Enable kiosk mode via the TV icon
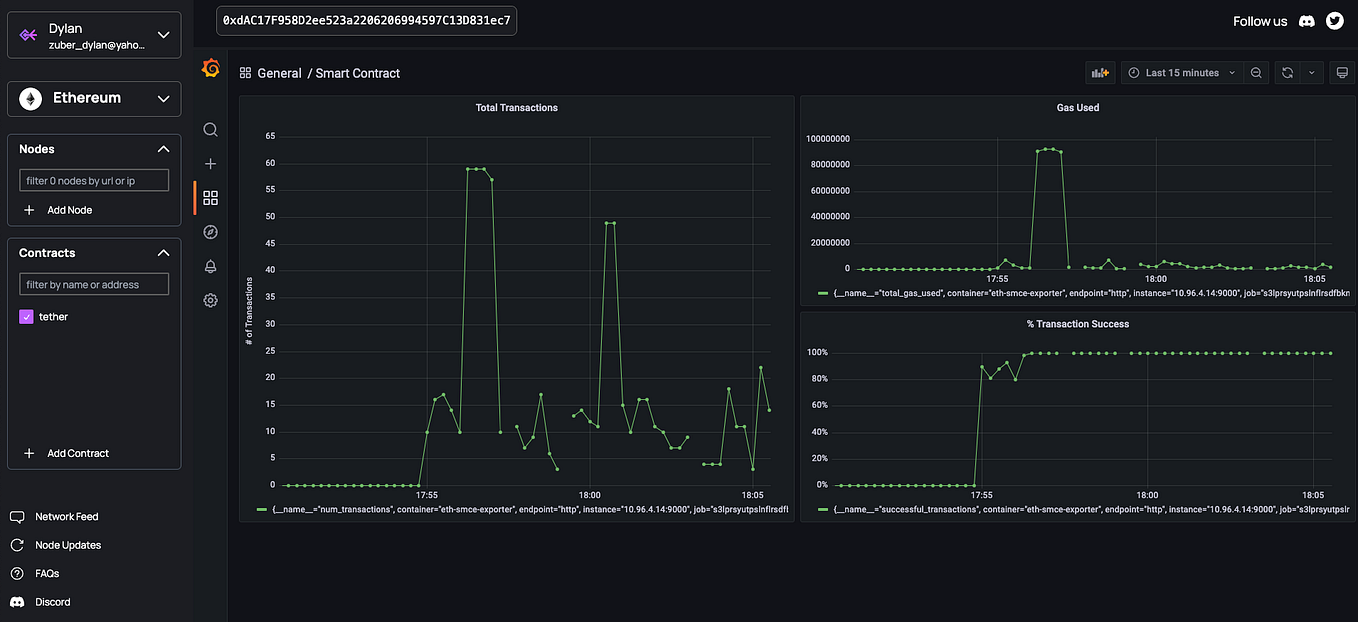The height and width of the screenshot is (622, 1358). 1342,71
